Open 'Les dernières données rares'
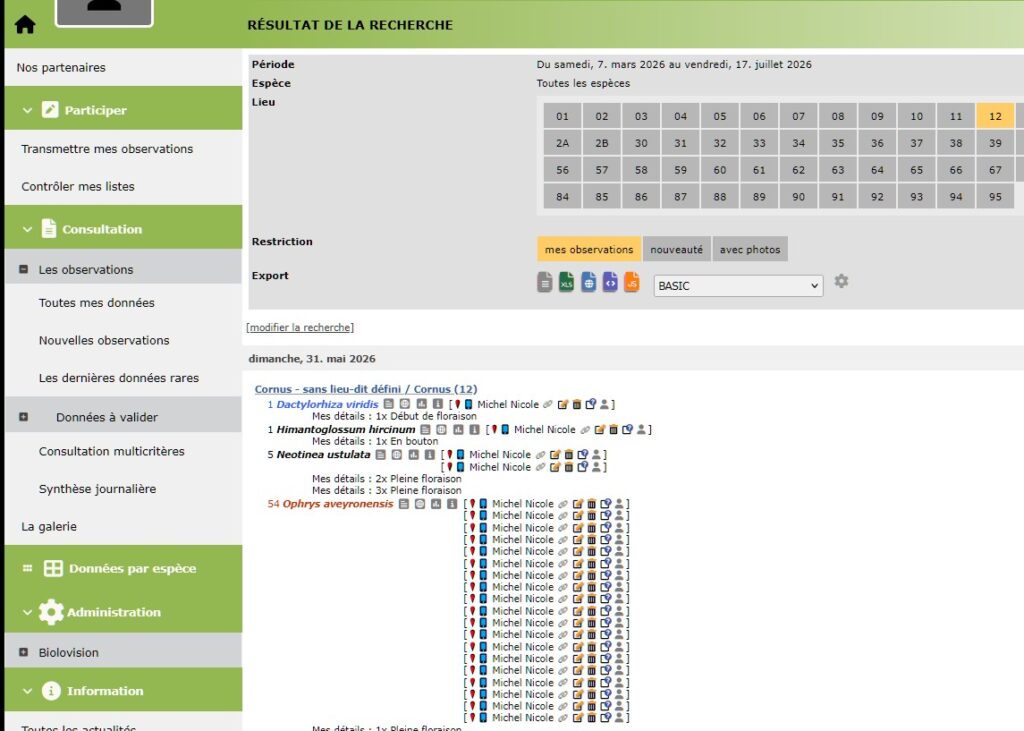This screenshot has width=1024, height=731. (x=119, y=378)
